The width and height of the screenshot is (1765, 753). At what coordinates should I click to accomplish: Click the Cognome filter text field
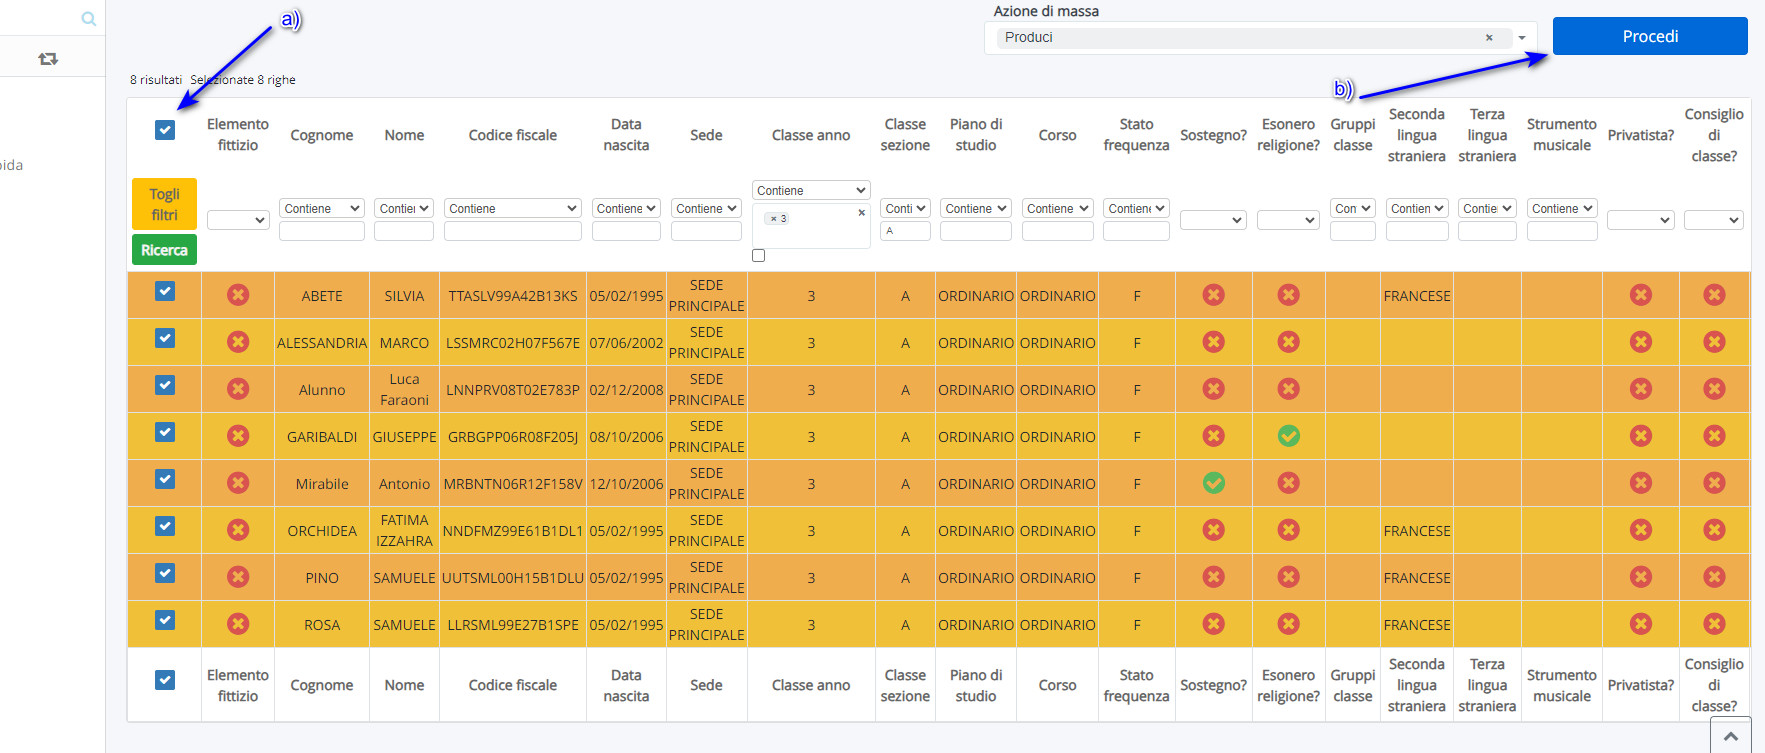[x=321, y=231]
